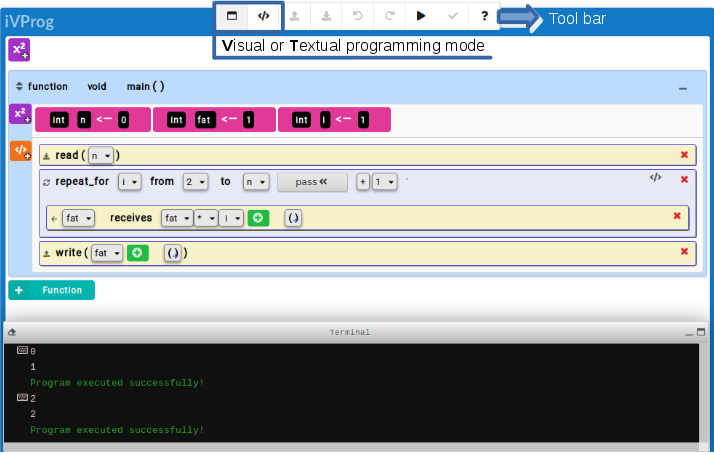Open the write variable fat dropdown
The image size is (714, 455).
click(107, 253)
